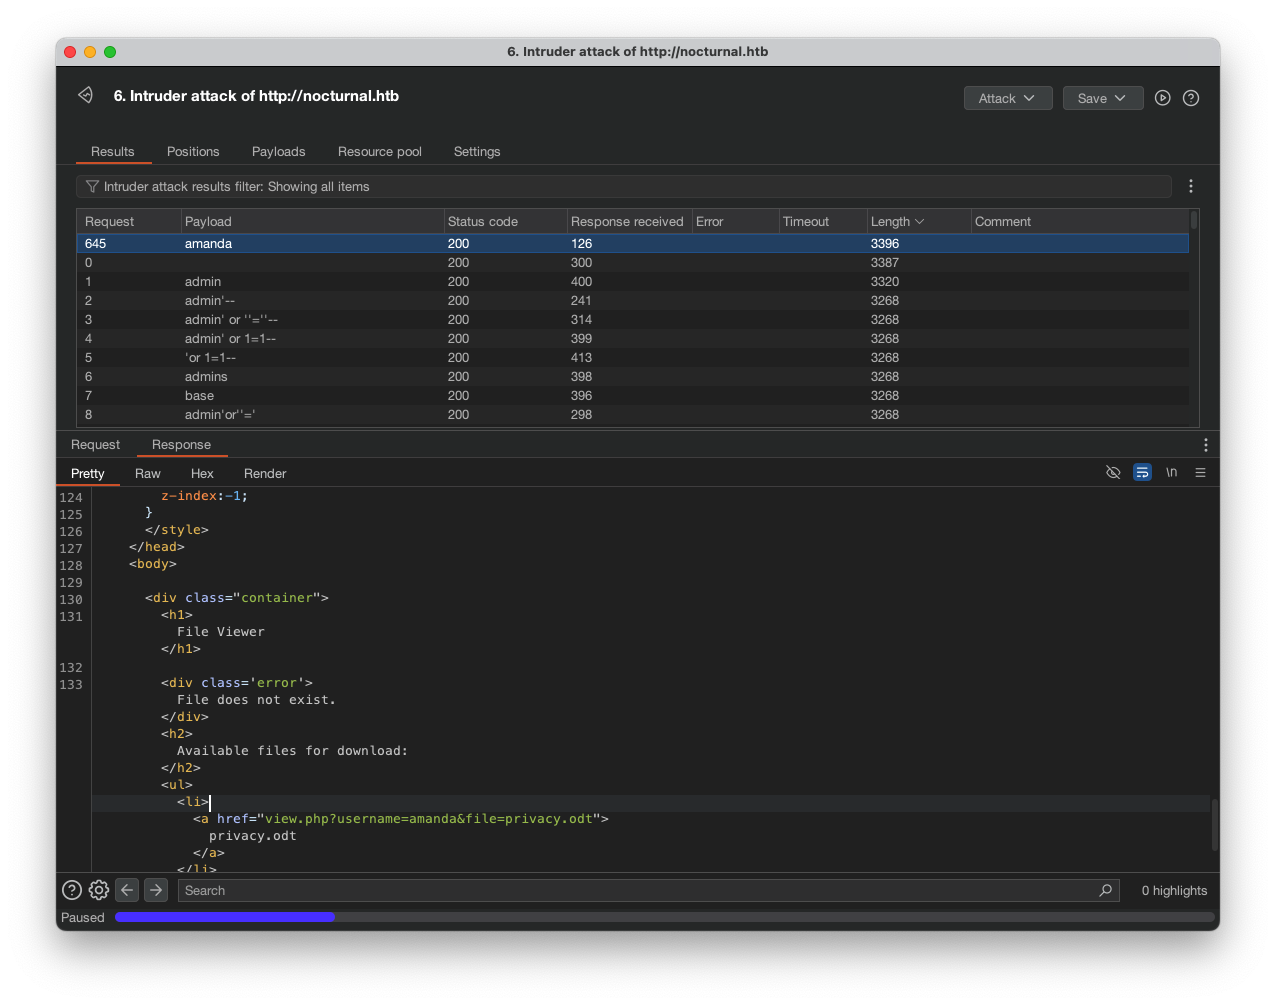Screen dimensions: 1276x1005
Task: Open the attack Settings tab
Action: 477,152
